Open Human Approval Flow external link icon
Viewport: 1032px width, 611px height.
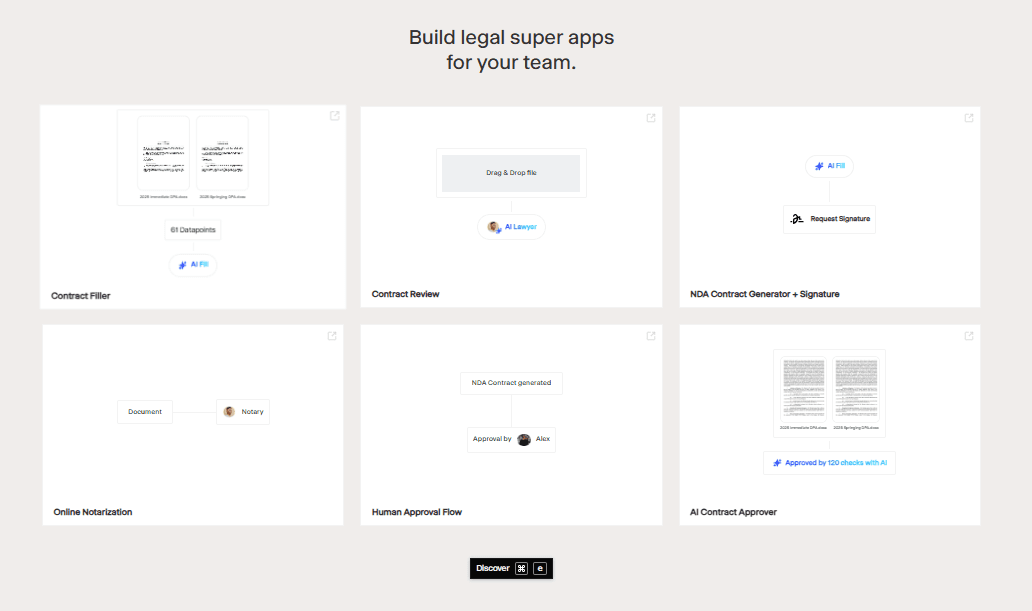coord(651,336)
